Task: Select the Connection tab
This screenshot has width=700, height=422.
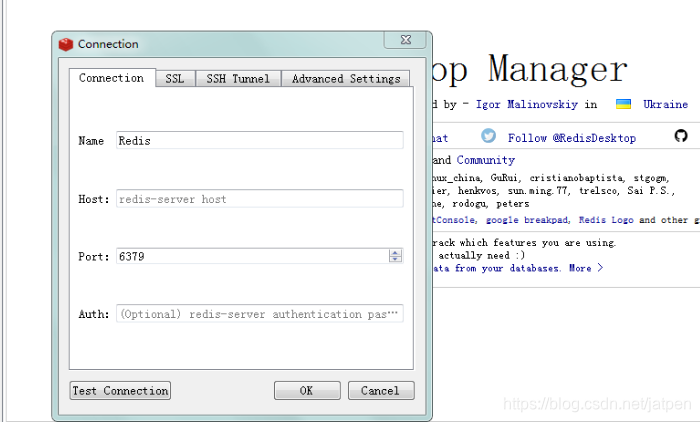Action: click(112, 78)
